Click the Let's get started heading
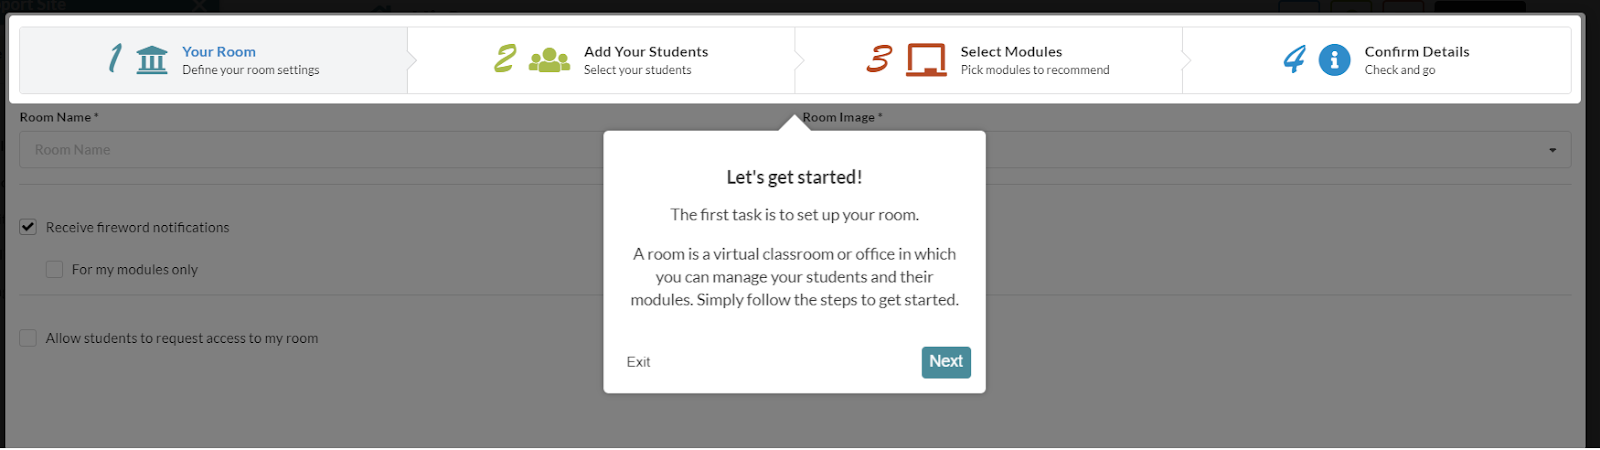This screenshot has width=1600, height=450. 794,178
